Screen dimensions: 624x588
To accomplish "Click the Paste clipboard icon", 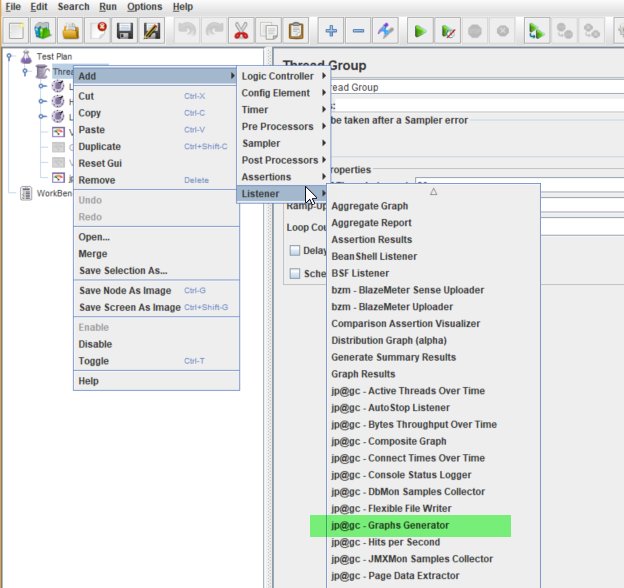I will (296, 31).
